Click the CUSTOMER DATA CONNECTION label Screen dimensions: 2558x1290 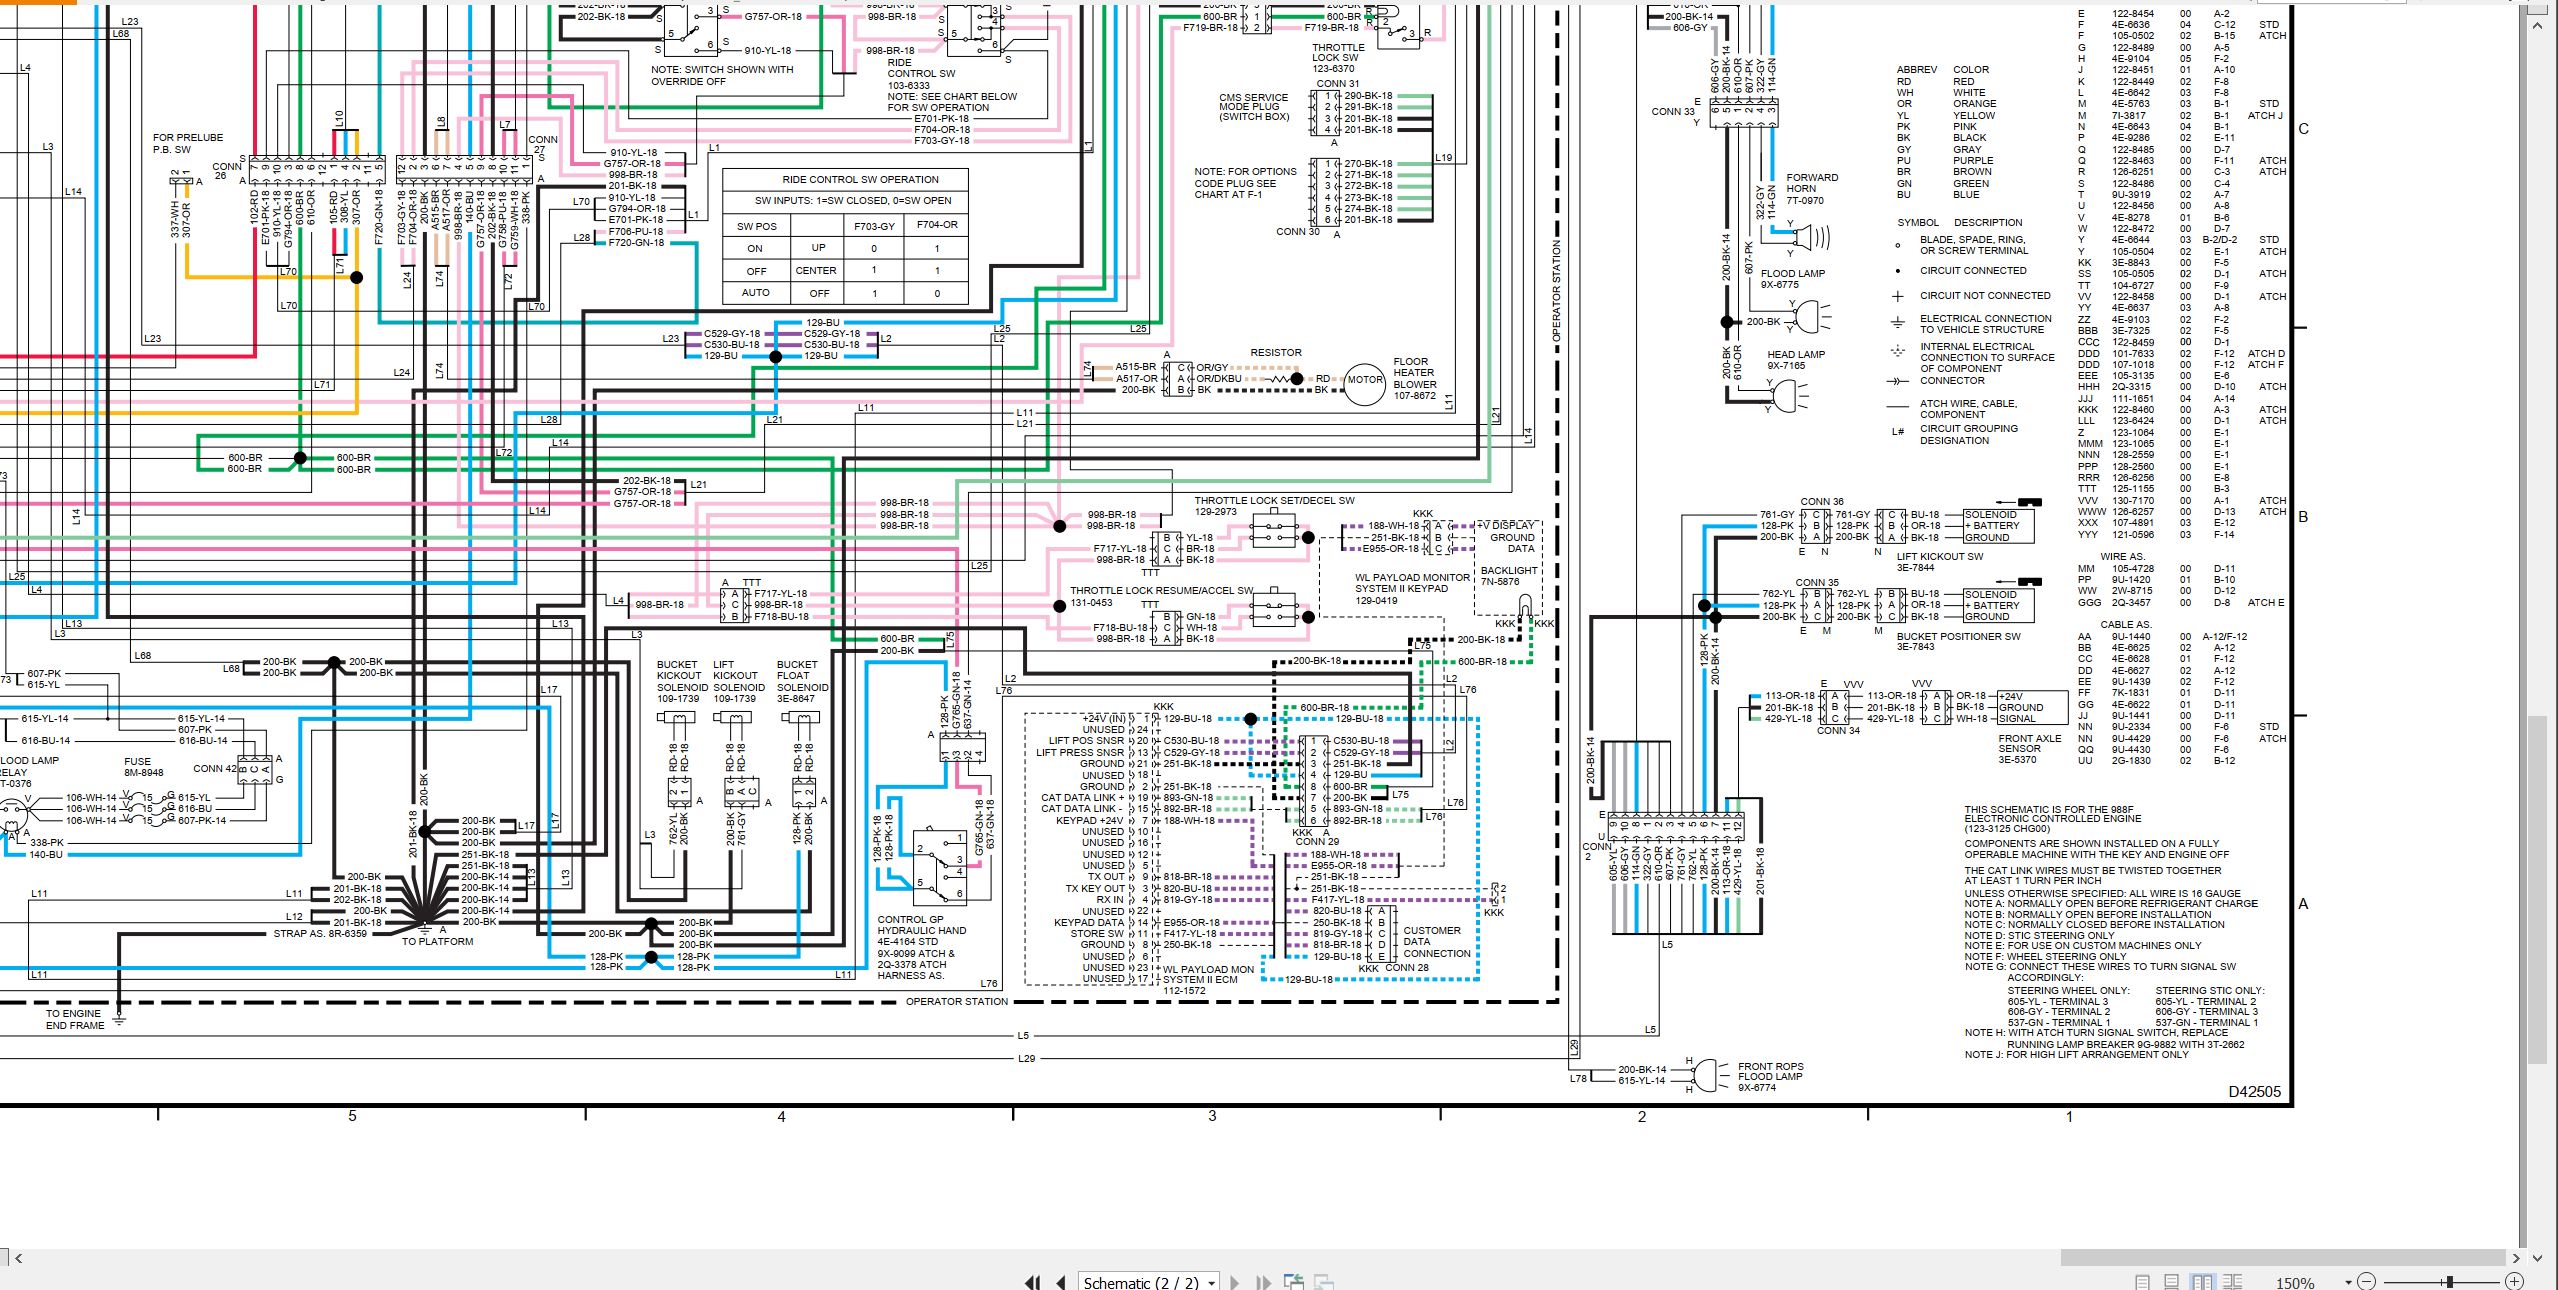coord(1436,942)
